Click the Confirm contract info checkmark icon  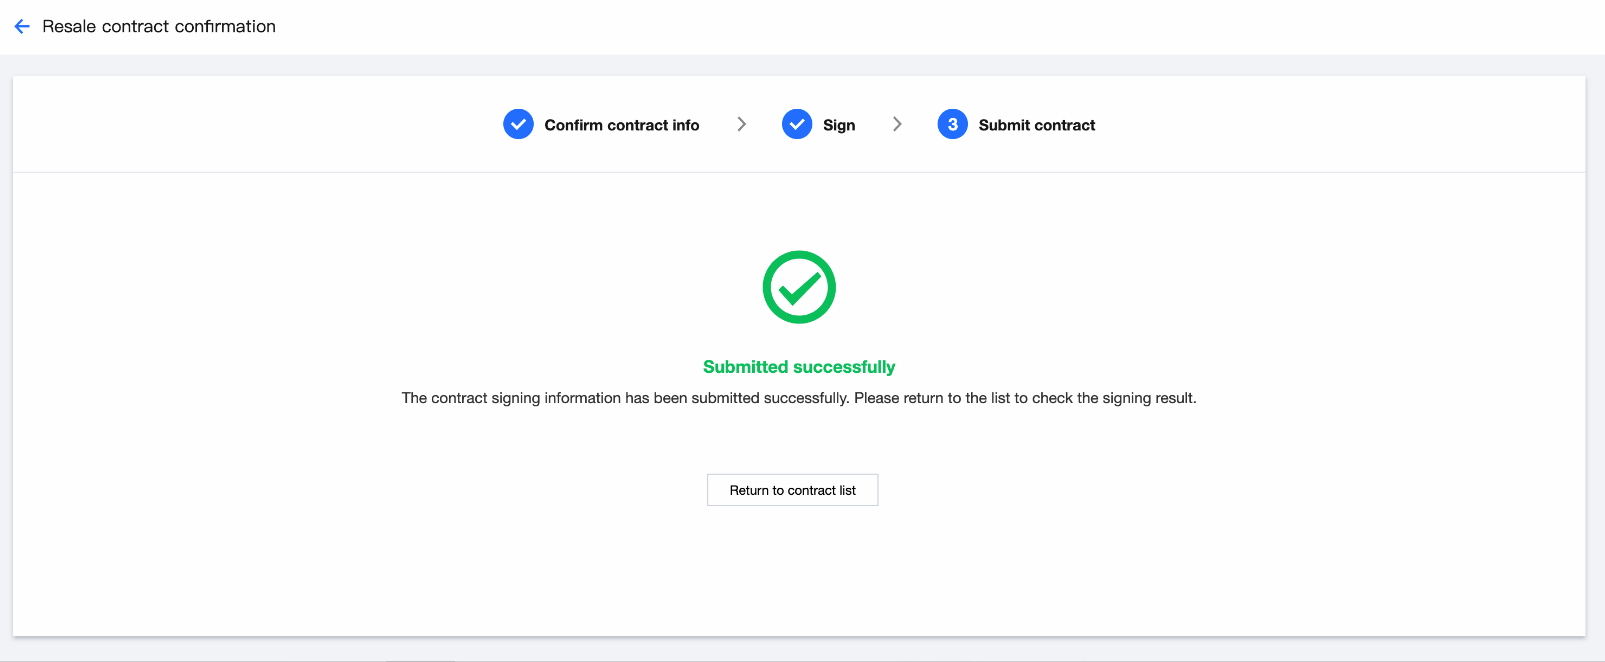coord(518,124)
